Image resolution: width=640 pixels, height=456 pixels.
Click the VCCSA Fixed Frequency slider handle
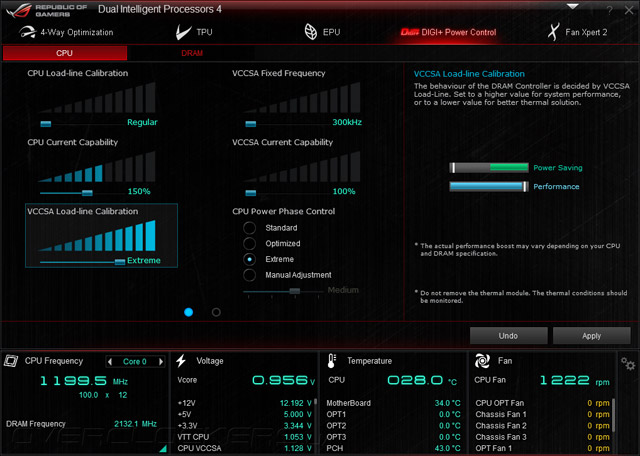[x=251, y=124]
